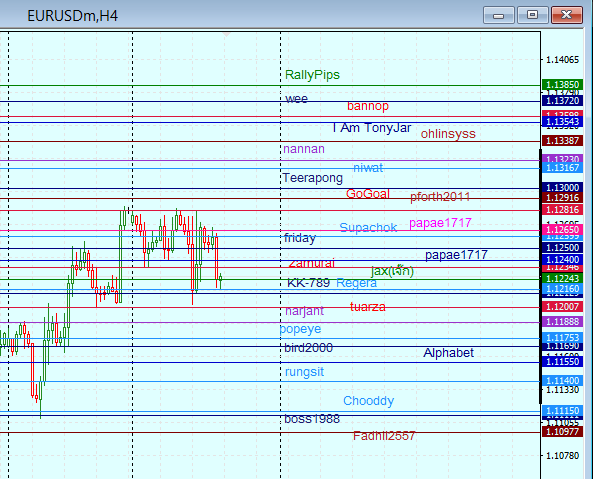The height and width of the screenshot is (479, 593).
Task: Select the Supachok label
Action: click(368, 227)
